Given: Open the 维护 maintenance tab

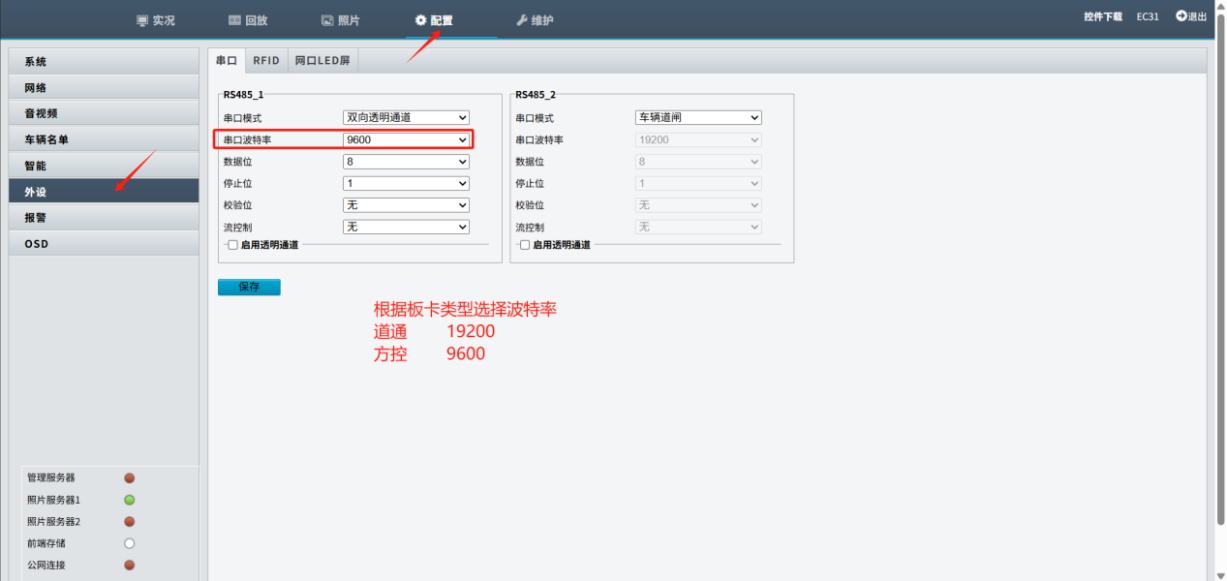Looking at the screenshot, I should 535,20.
